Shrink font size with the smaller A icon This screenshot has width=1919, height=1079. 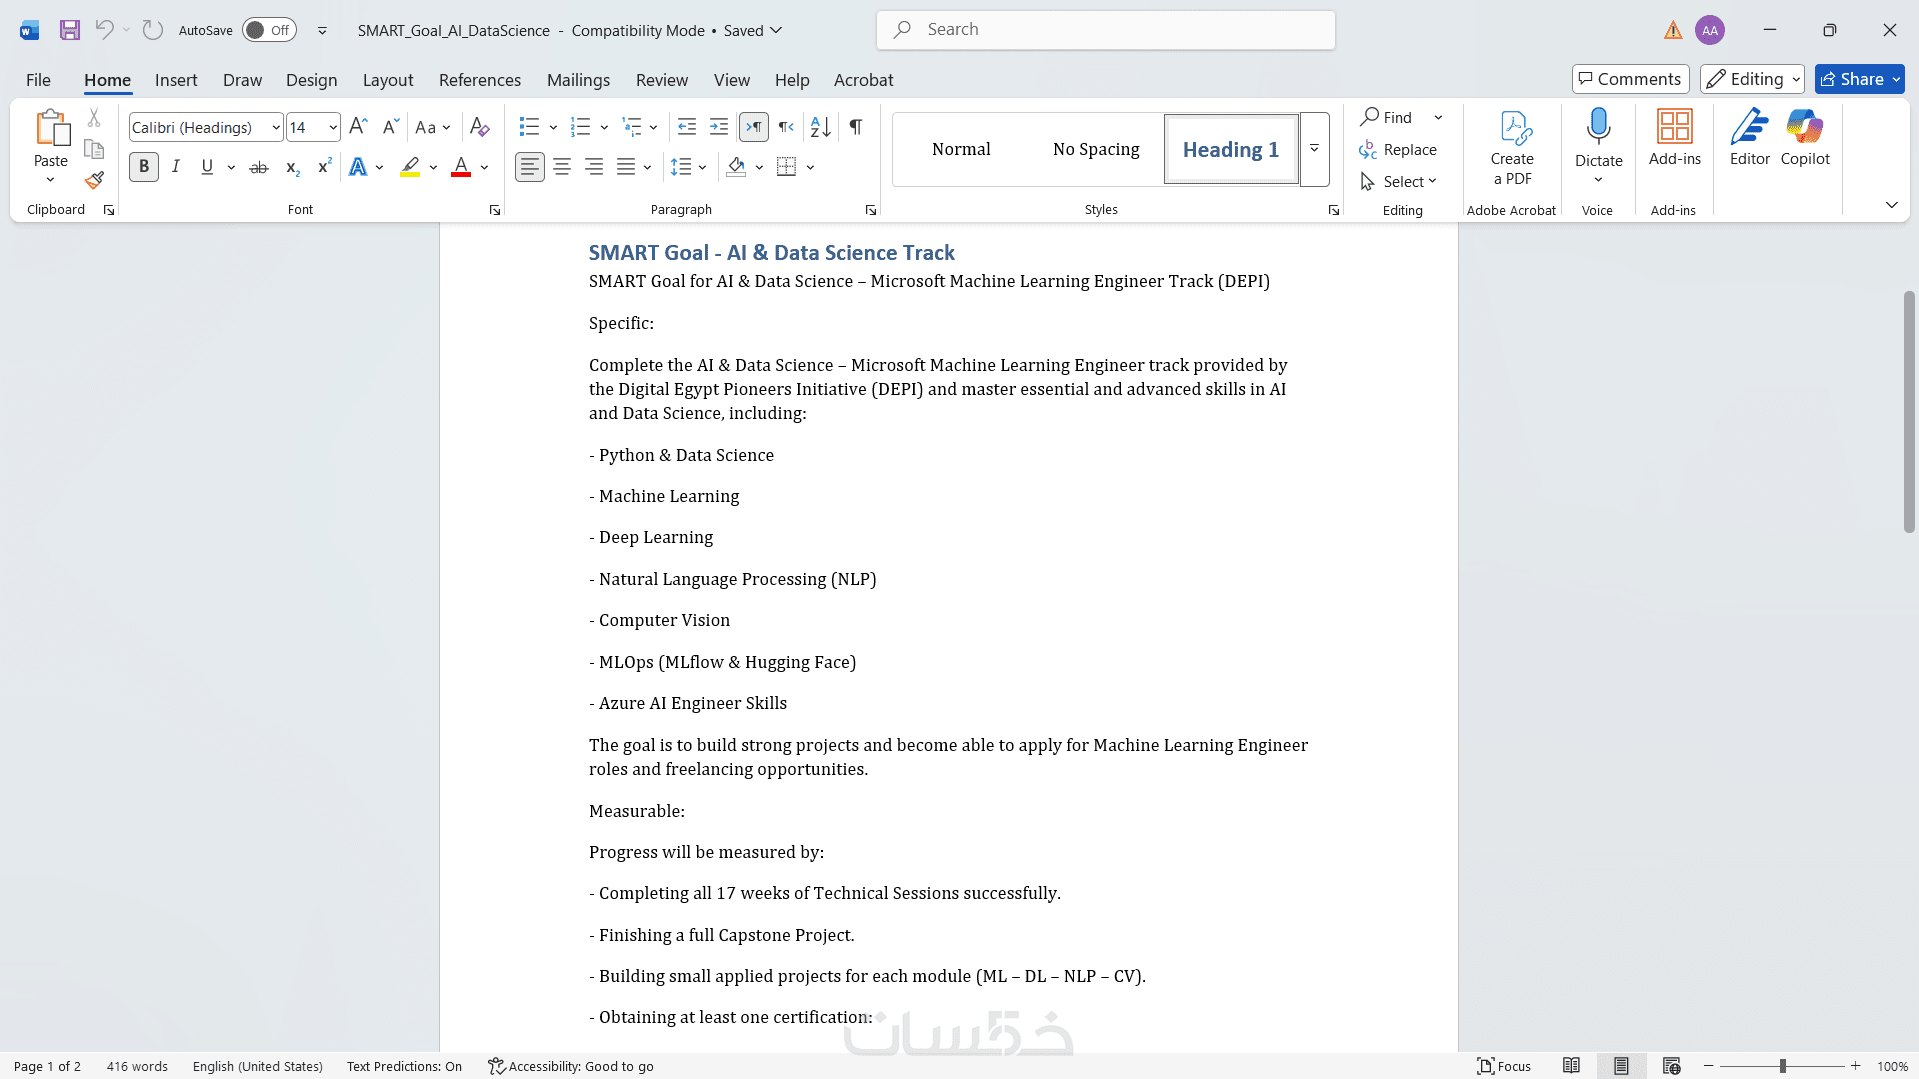tap(391, 127)
